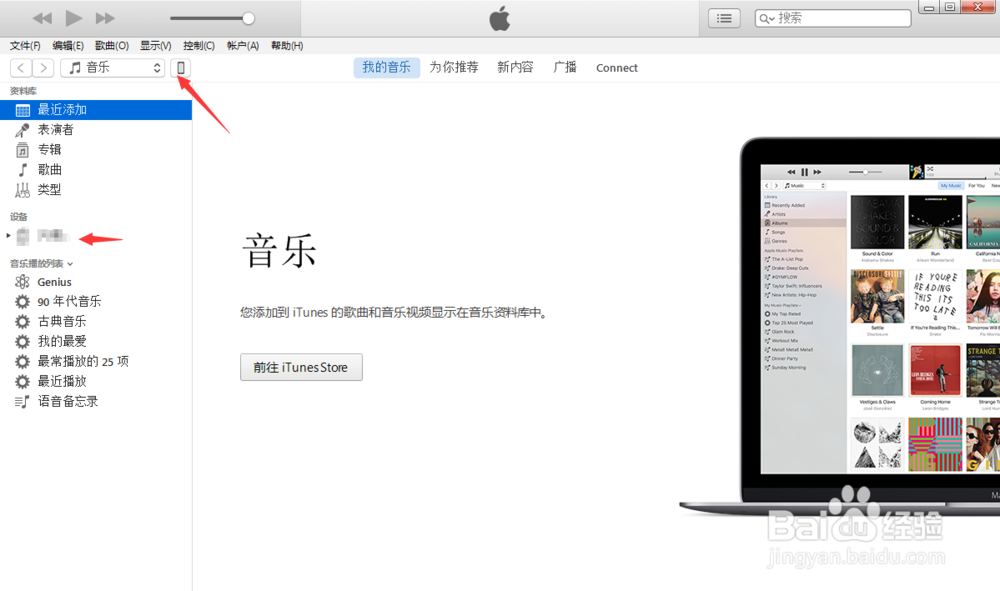Adjust the volume slider knob

248,18
